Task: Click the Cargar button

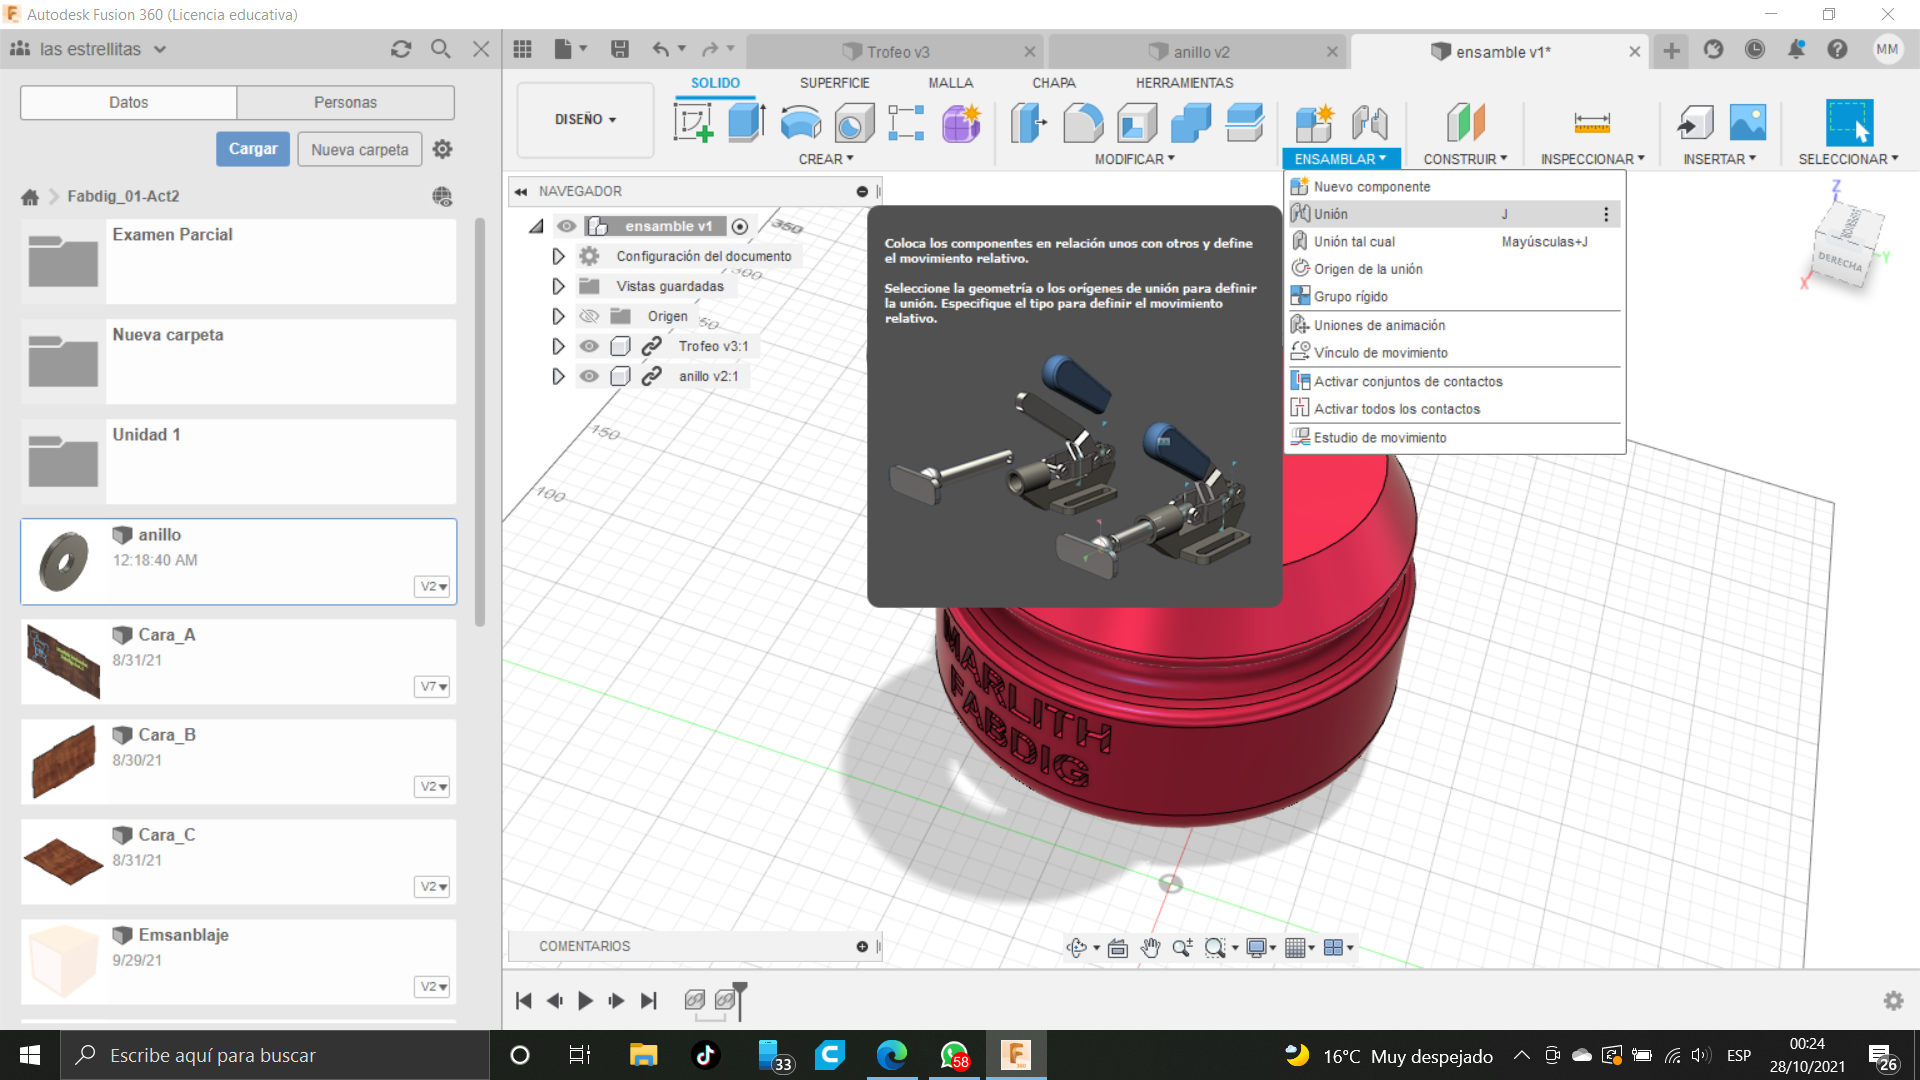Action: tap(253, 149)
